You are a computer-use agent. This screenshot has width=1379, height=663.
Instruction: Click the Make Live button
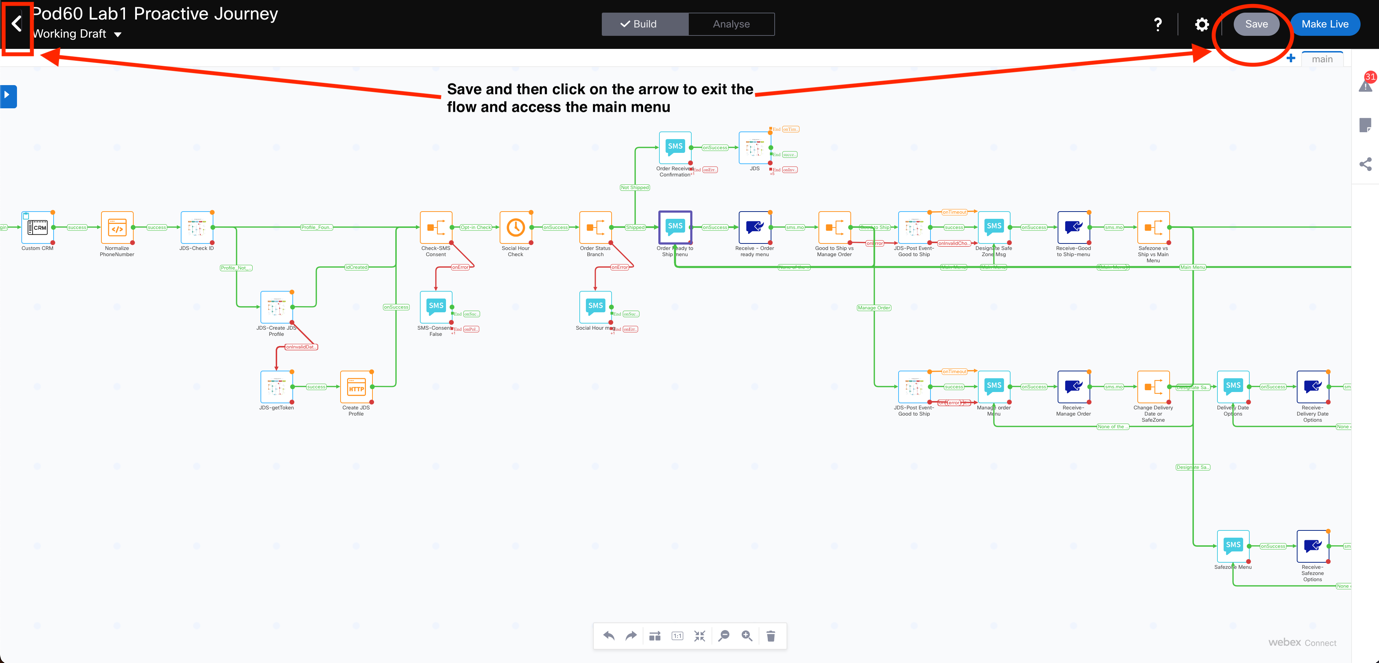[x=1325, y=24]
